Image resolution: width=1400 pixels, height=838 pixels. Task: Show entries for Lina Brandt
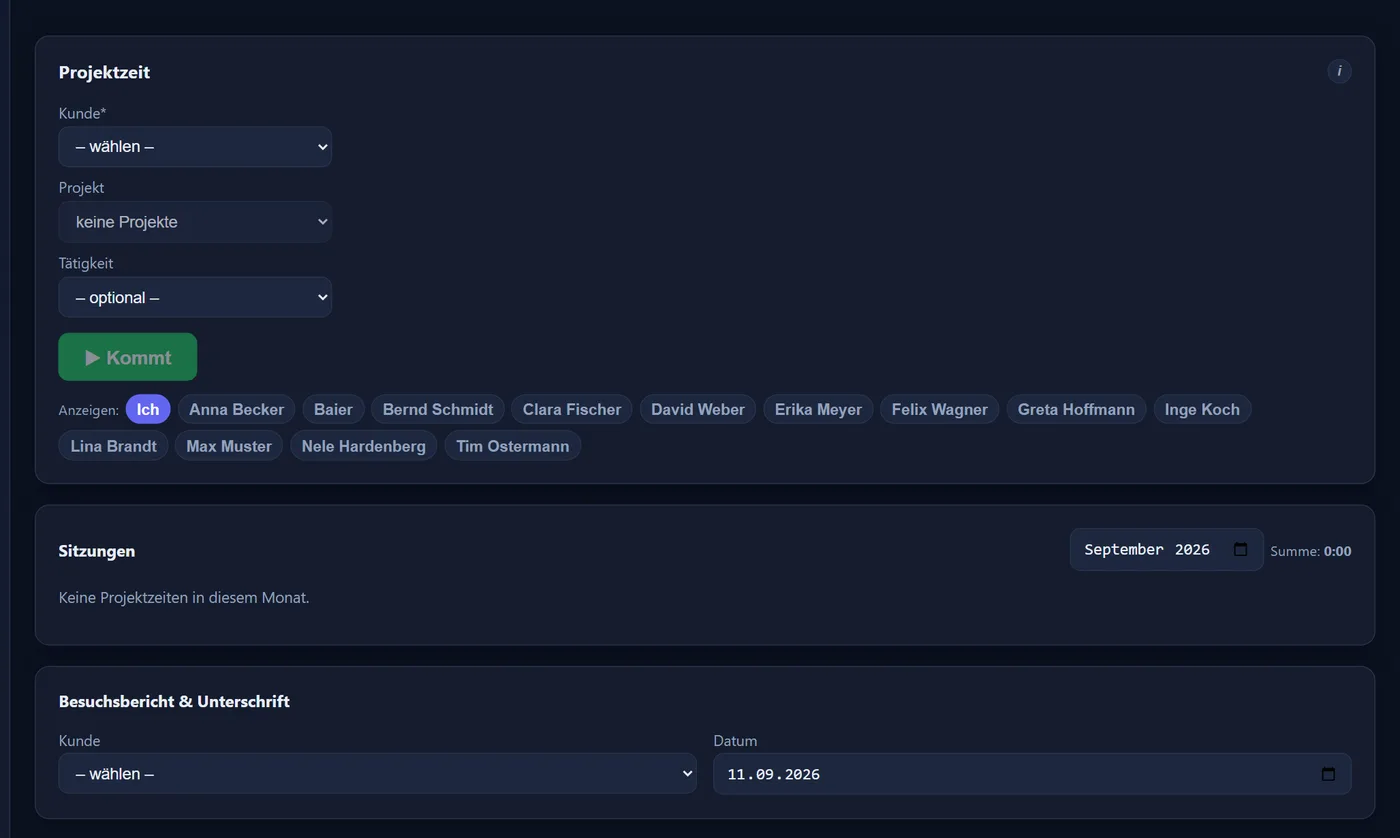click(x=114, y=446)
